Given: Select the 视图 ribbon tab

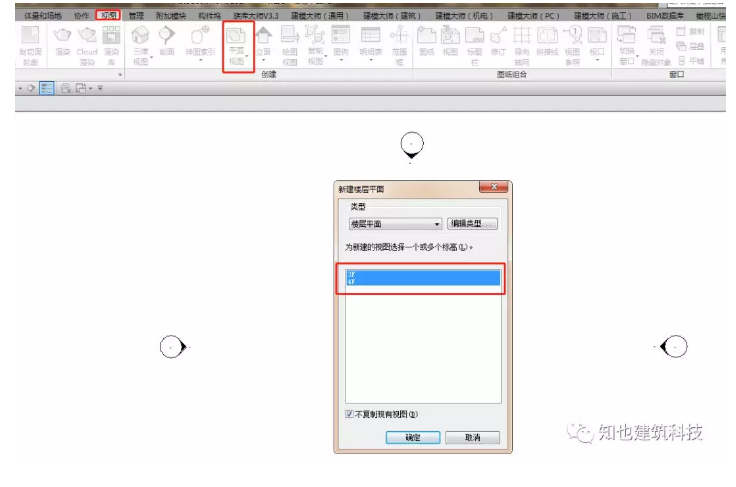Looking at the screenshot, I should pyautogui.click(x=108, y=15).
